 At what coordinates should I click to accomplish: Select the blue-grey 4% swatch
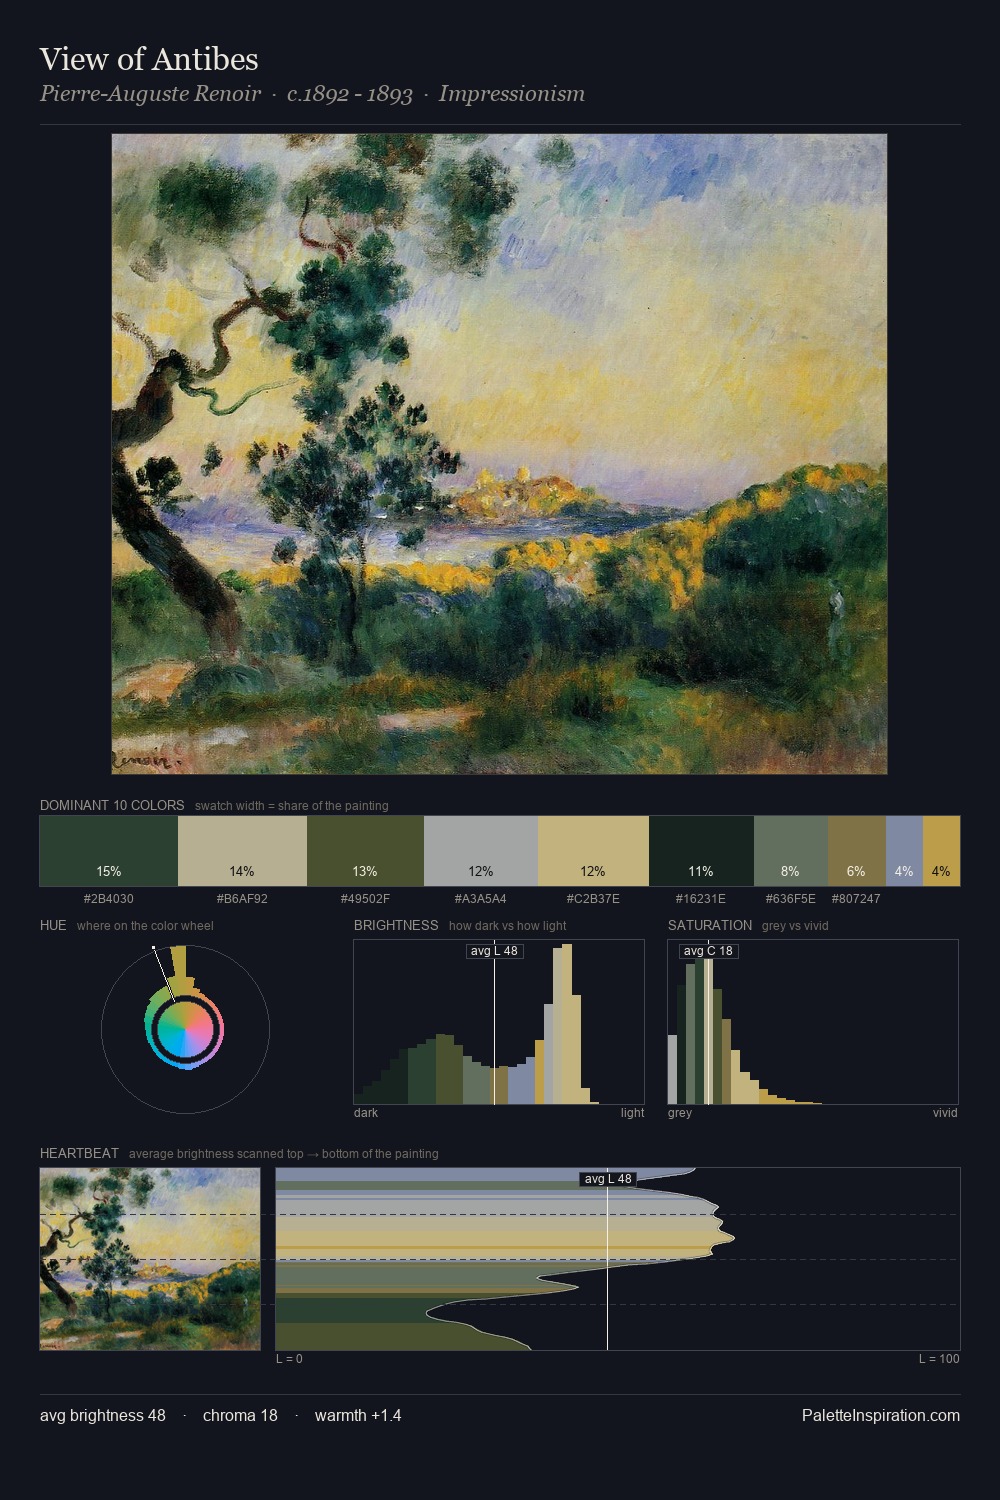point(904,851)
